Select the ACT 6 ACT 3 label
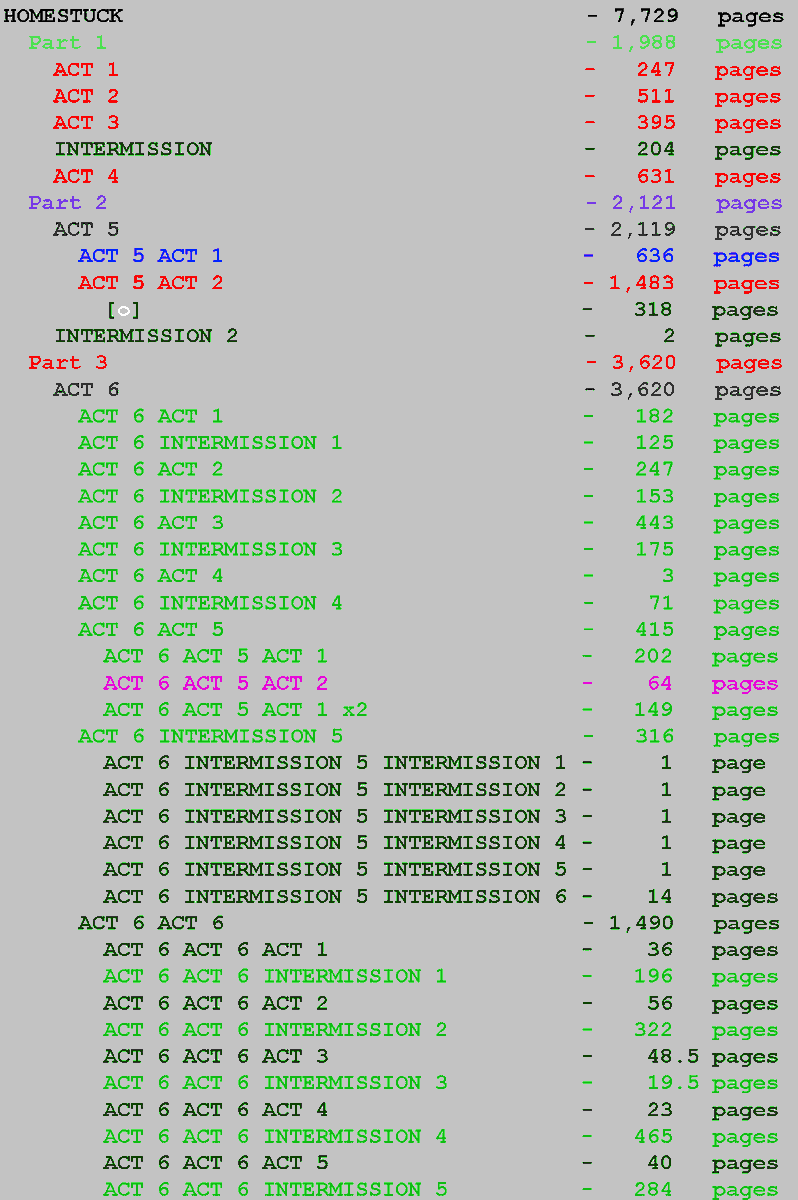798x1200 pixels. pos(150,523)
